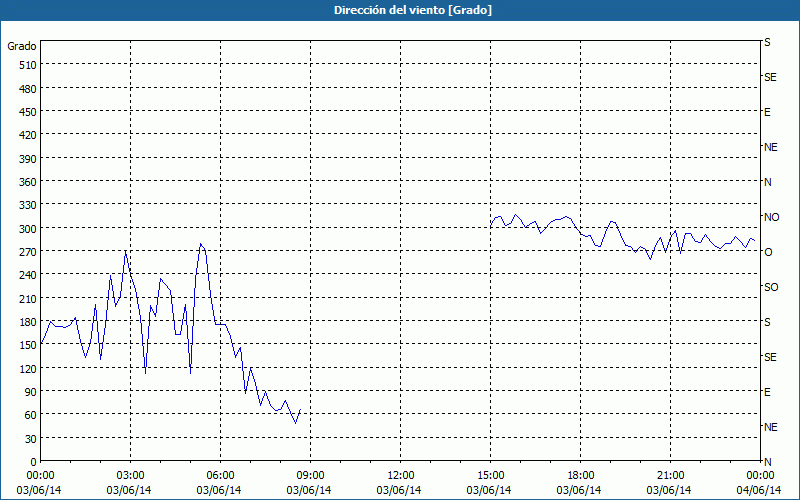Select the 30 degree axis label
The image size is (800, 500).
pyautogui.click(x=31, y=439)
